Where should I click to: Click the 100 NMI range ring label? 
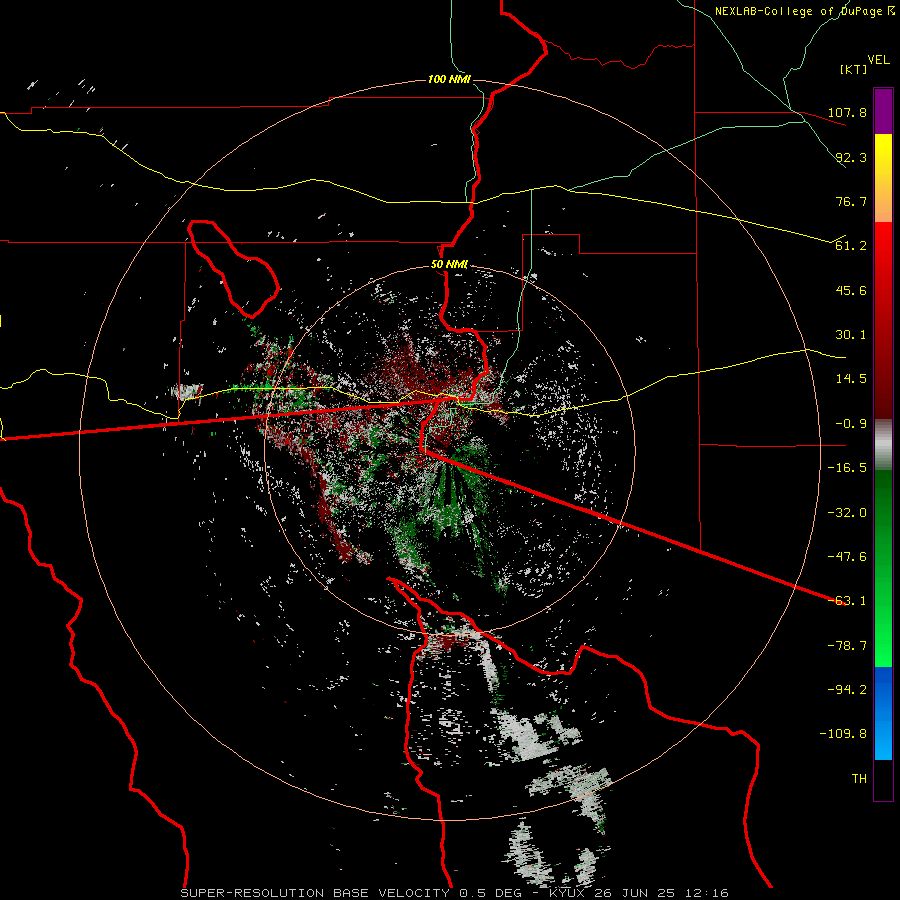tap(449, 79)
